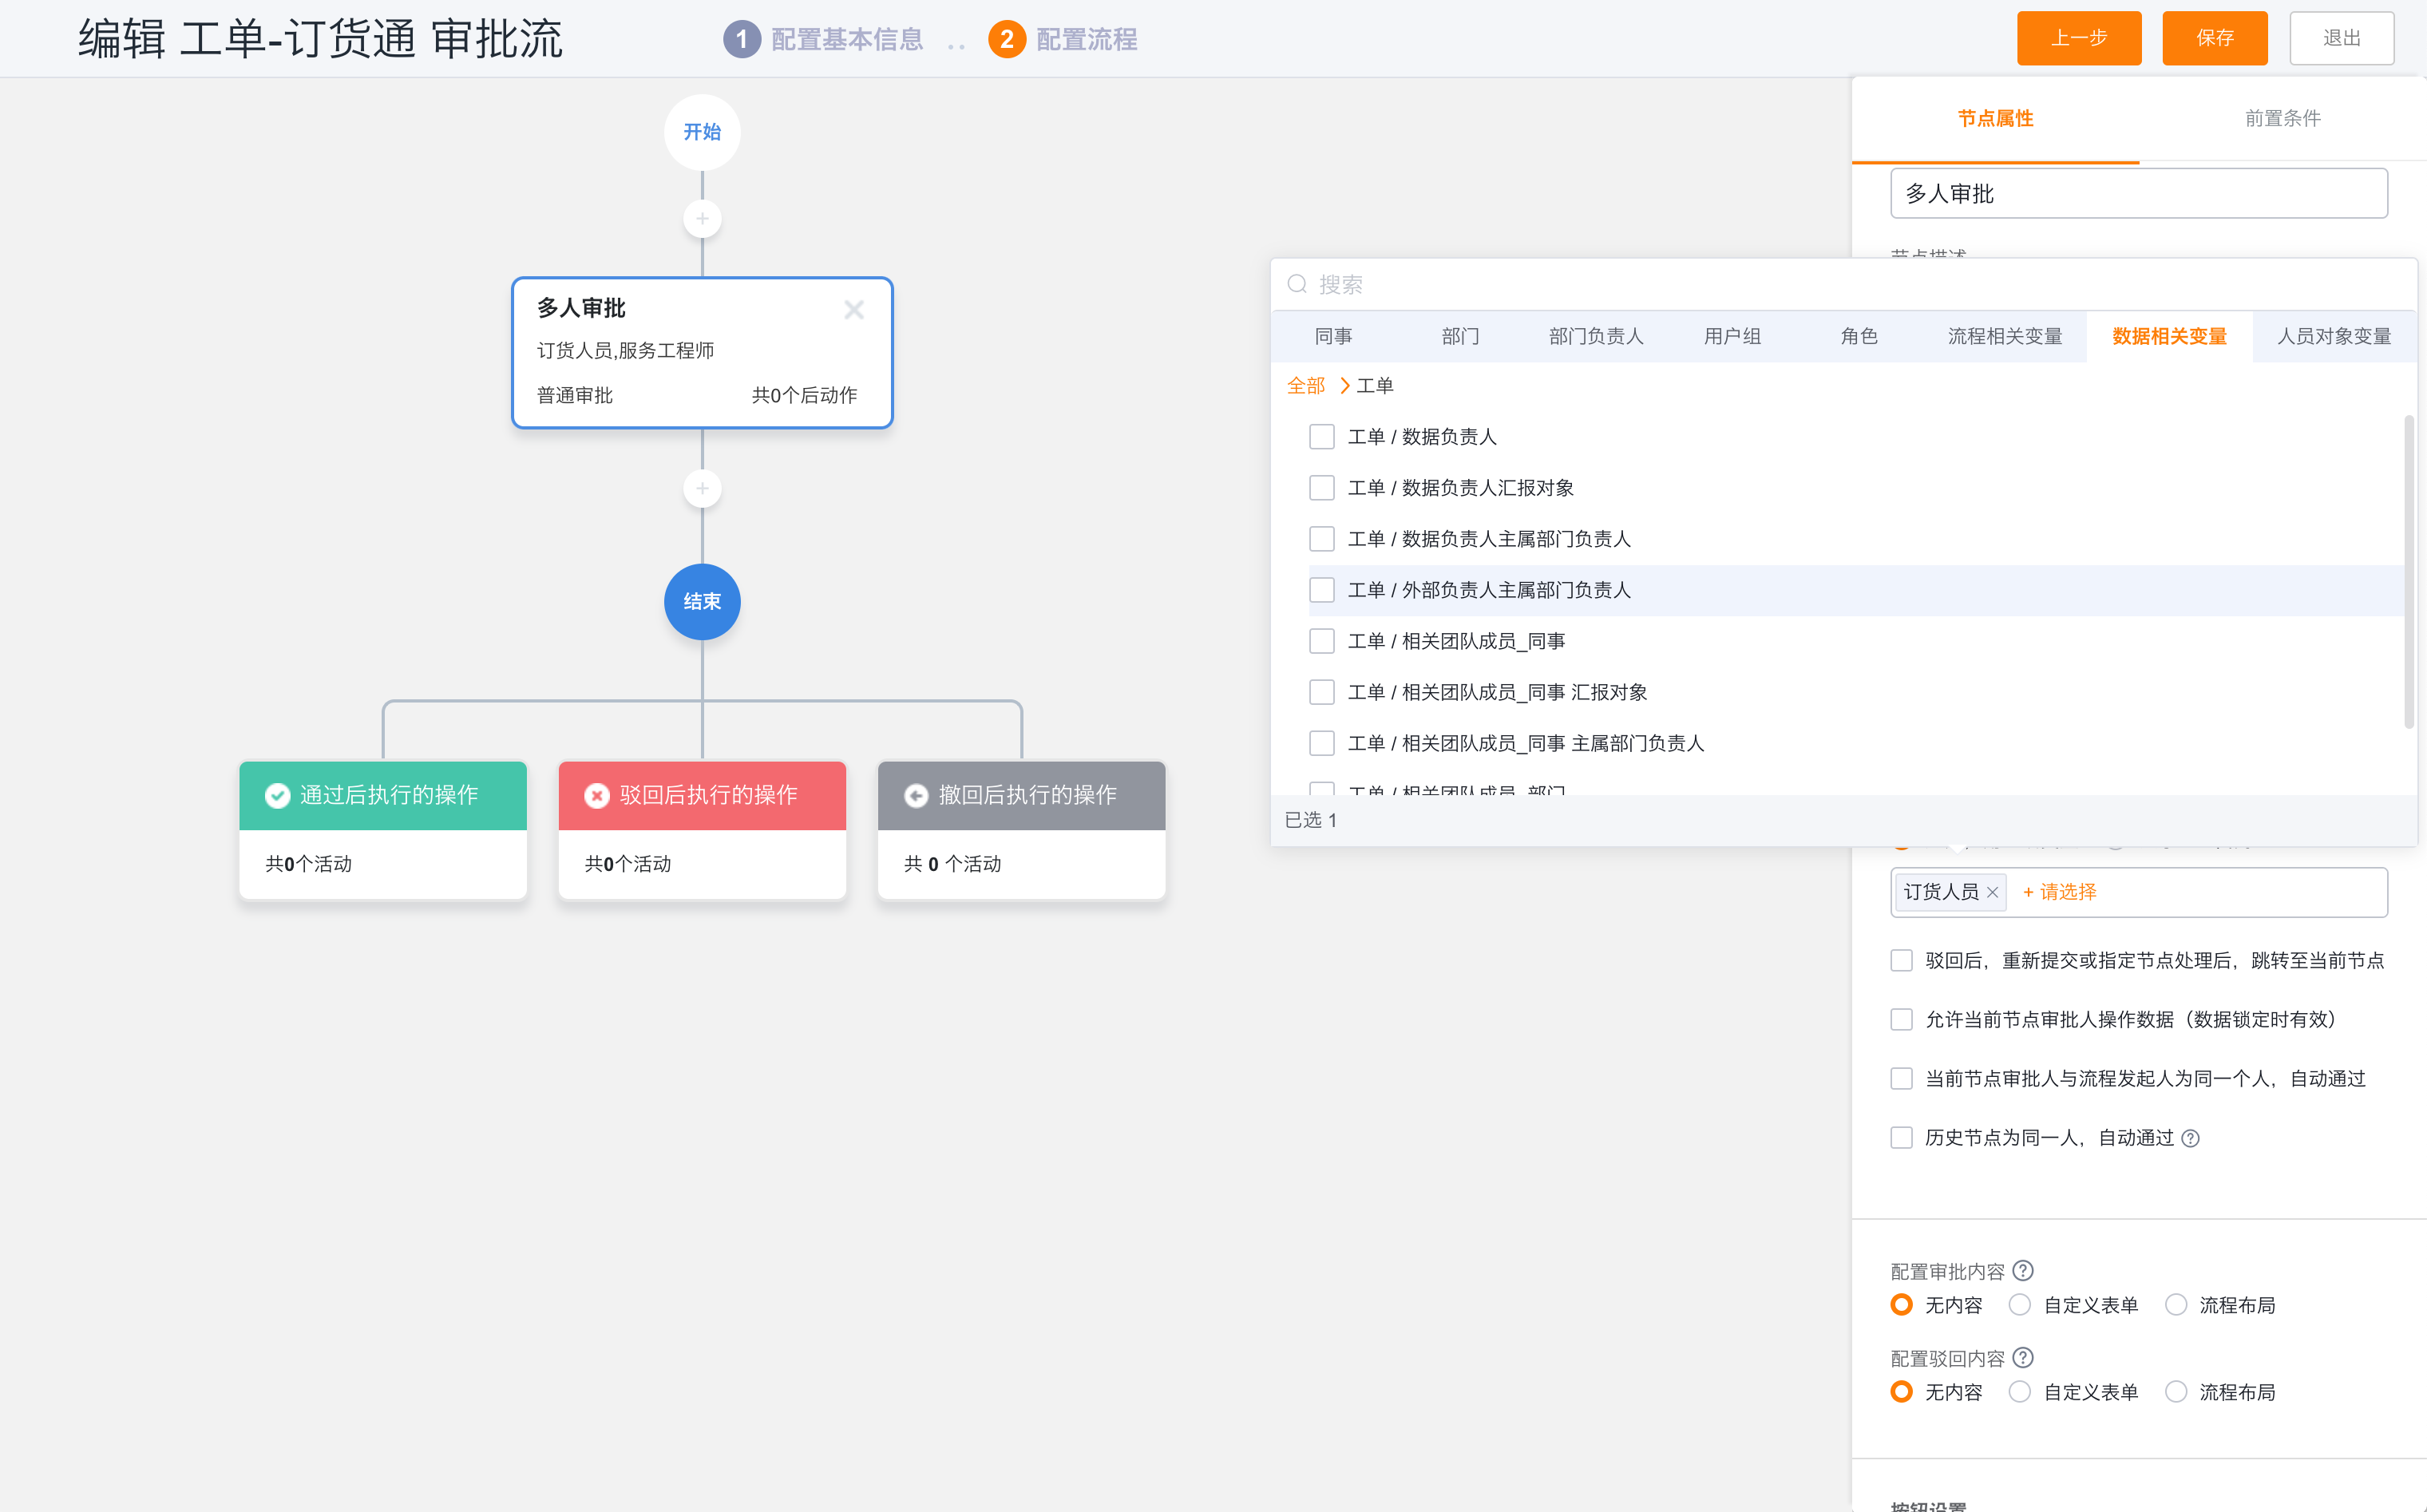Viewport: 2427px width, 1512px height.
Task: Enable 历史节点为同一人，自动通过 checkbox
Action: 1901,1138
